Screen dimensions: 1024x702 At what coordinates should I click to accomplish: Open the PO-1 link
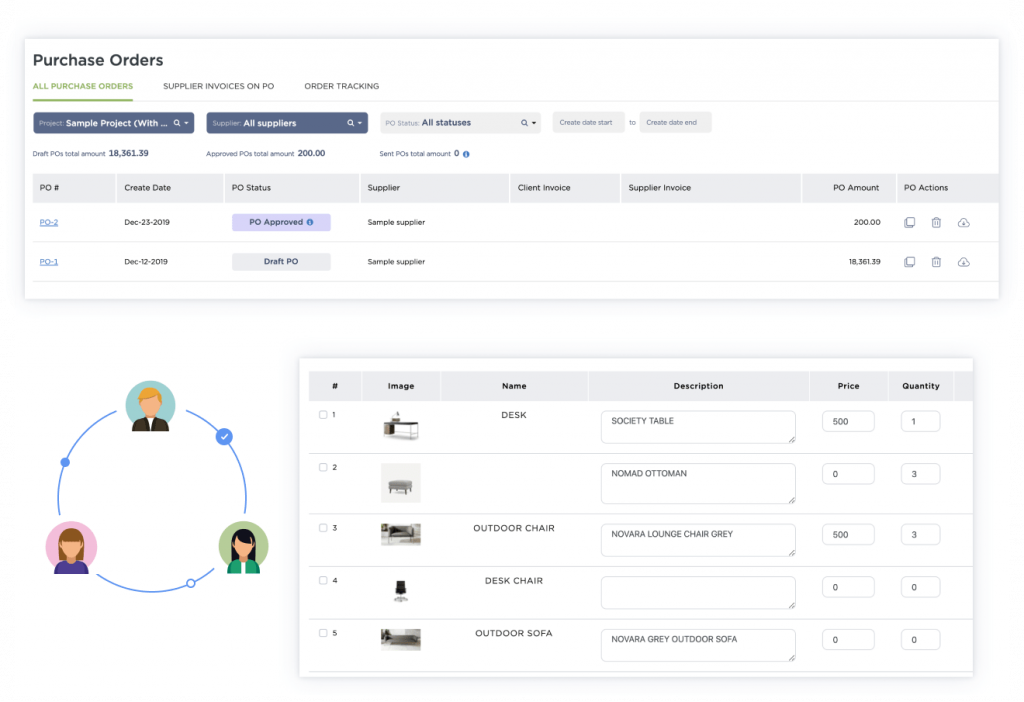click(x=48, y=262)
